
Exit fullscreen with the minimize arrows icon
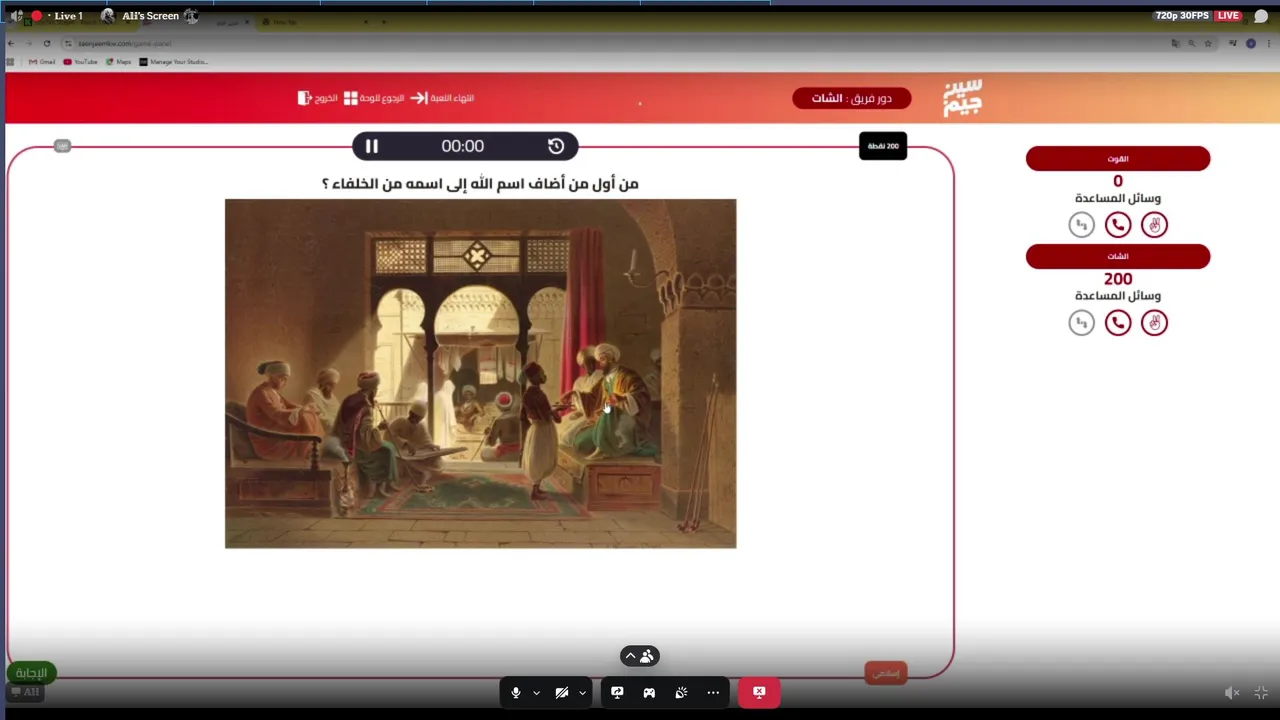[x=1261, y=693]
